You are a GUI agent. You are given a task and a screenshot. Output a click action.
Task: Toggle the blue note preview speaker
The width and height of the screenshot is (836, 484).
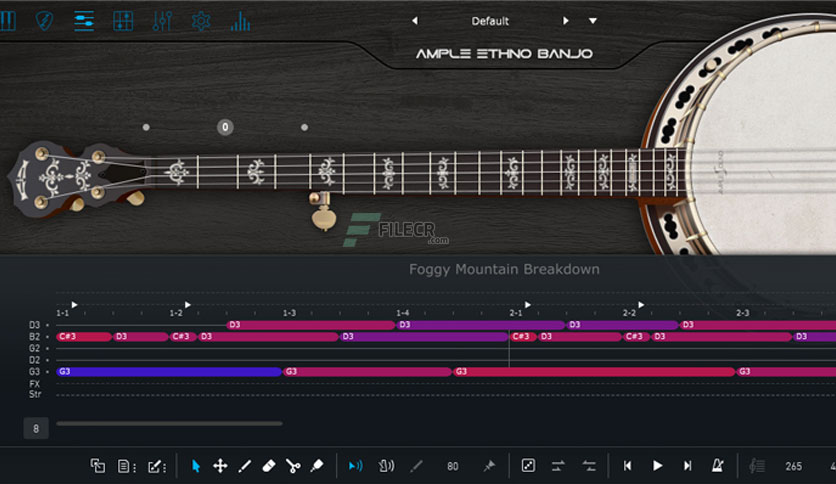click(355, 466)
